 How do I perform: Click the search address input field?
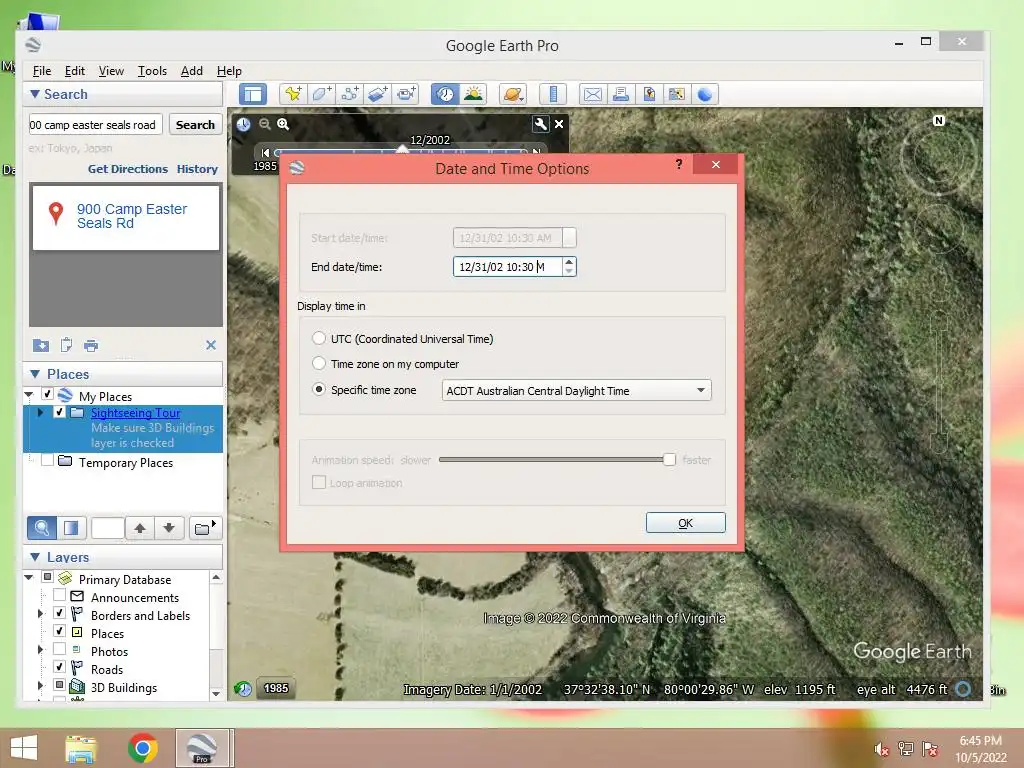pyautogui.click(x=95, y=125)
